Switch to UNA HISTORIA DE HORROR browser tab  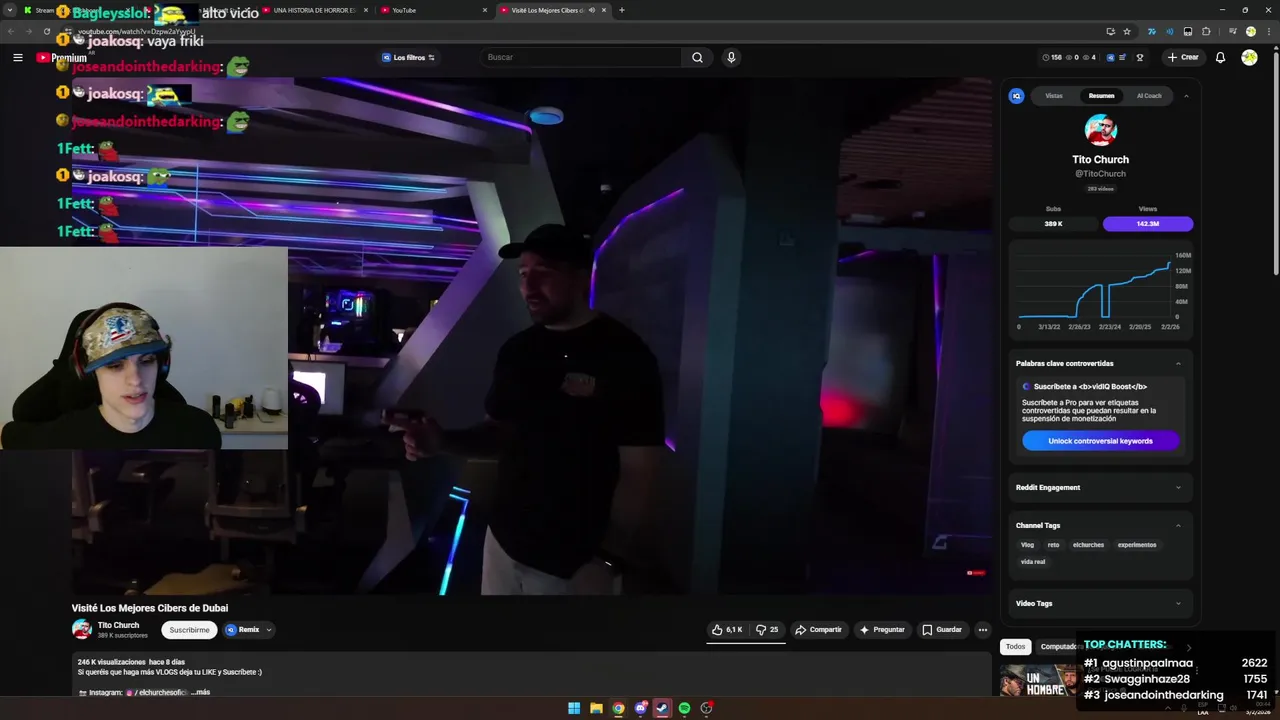click(315, 10)
